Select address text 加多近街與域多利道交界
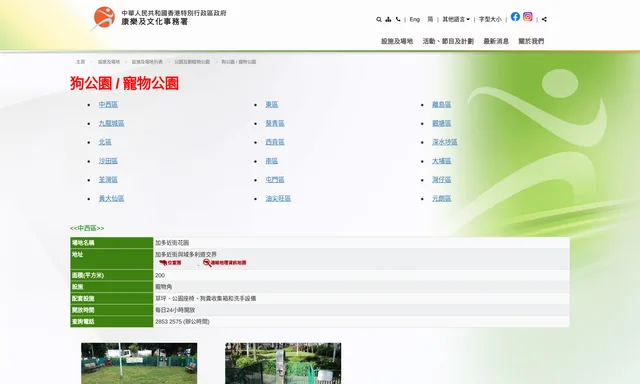 pyautogui.click(x=186, y=254)
